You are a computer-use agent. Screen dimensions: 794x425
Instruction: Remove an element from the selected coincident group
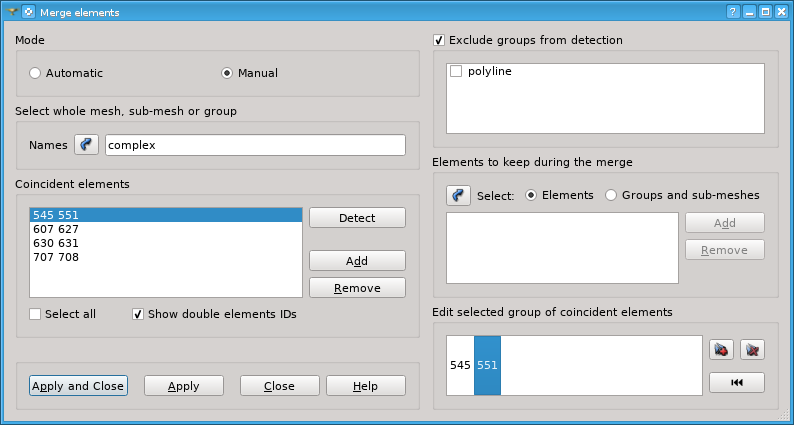click(752, 350)
